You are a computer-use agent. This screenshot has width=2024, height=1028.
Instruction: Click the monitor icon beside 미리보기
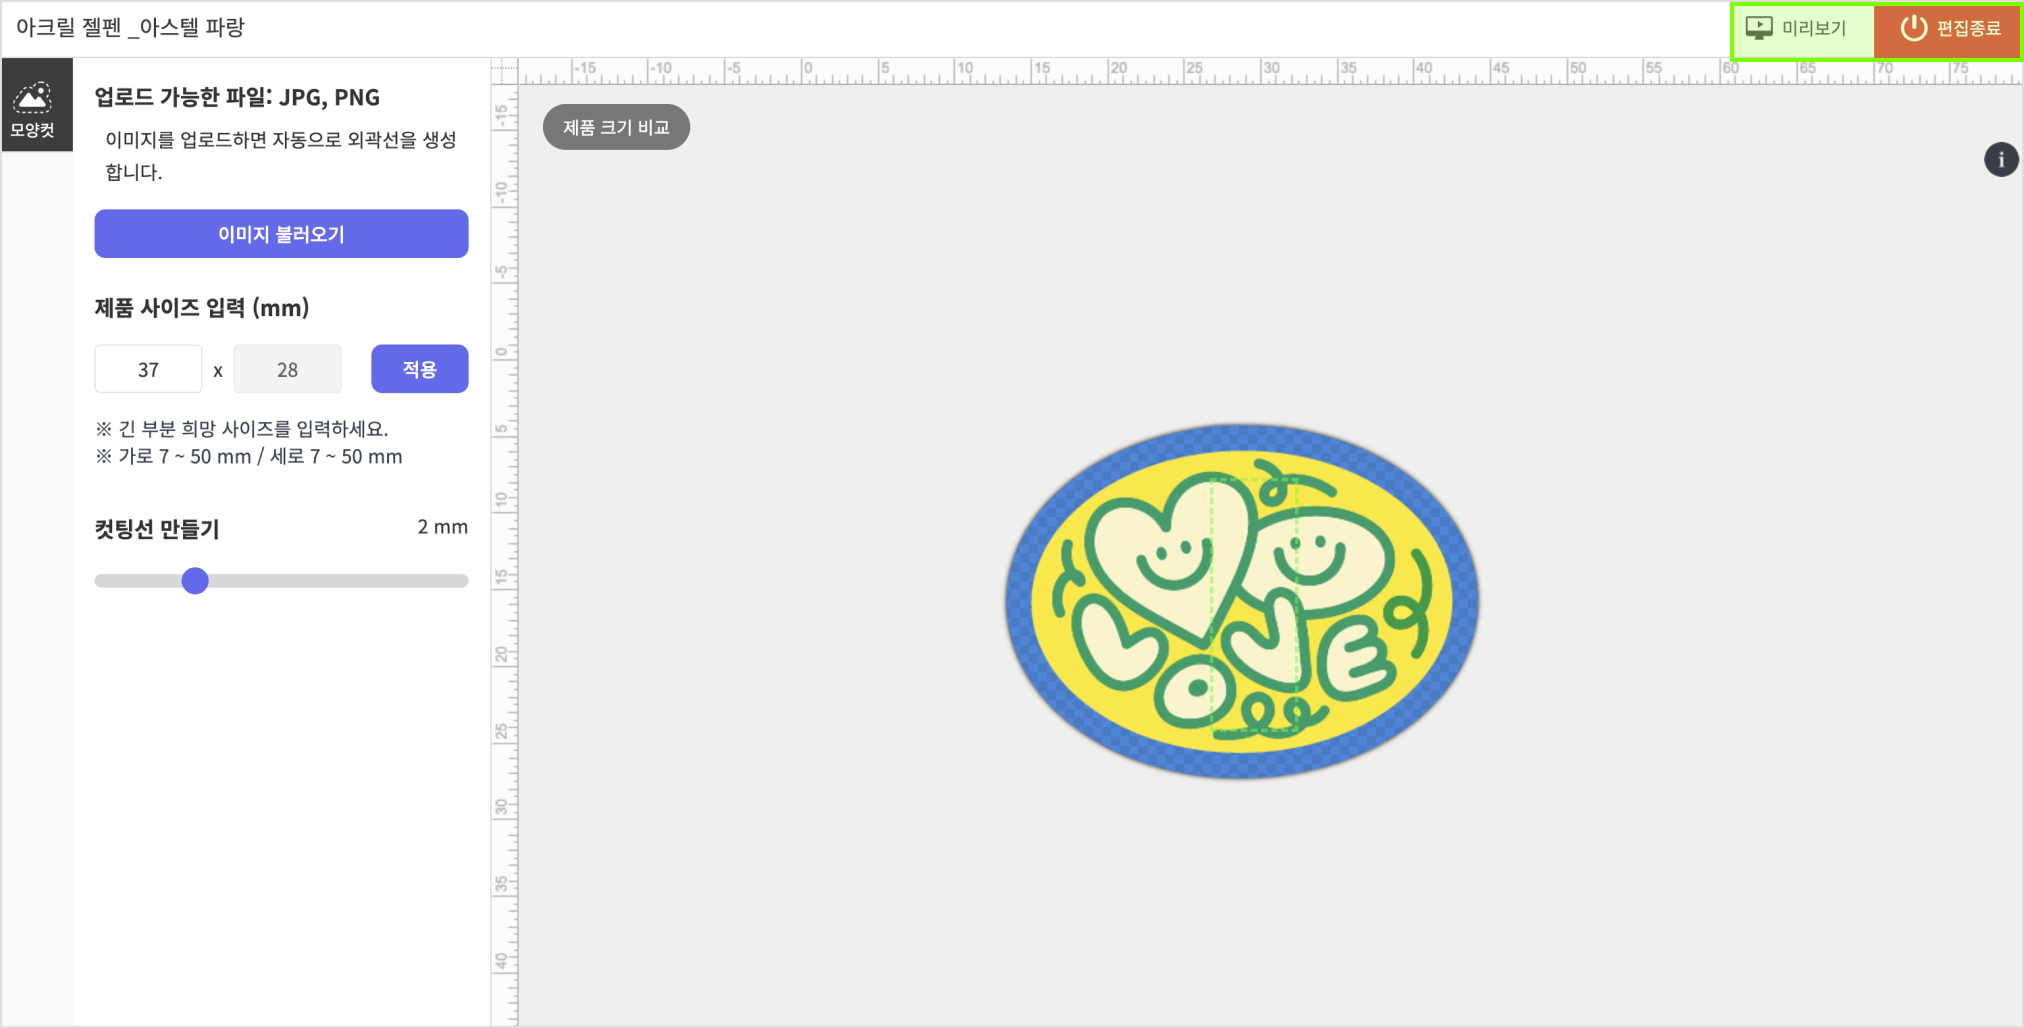[1759, 28]
